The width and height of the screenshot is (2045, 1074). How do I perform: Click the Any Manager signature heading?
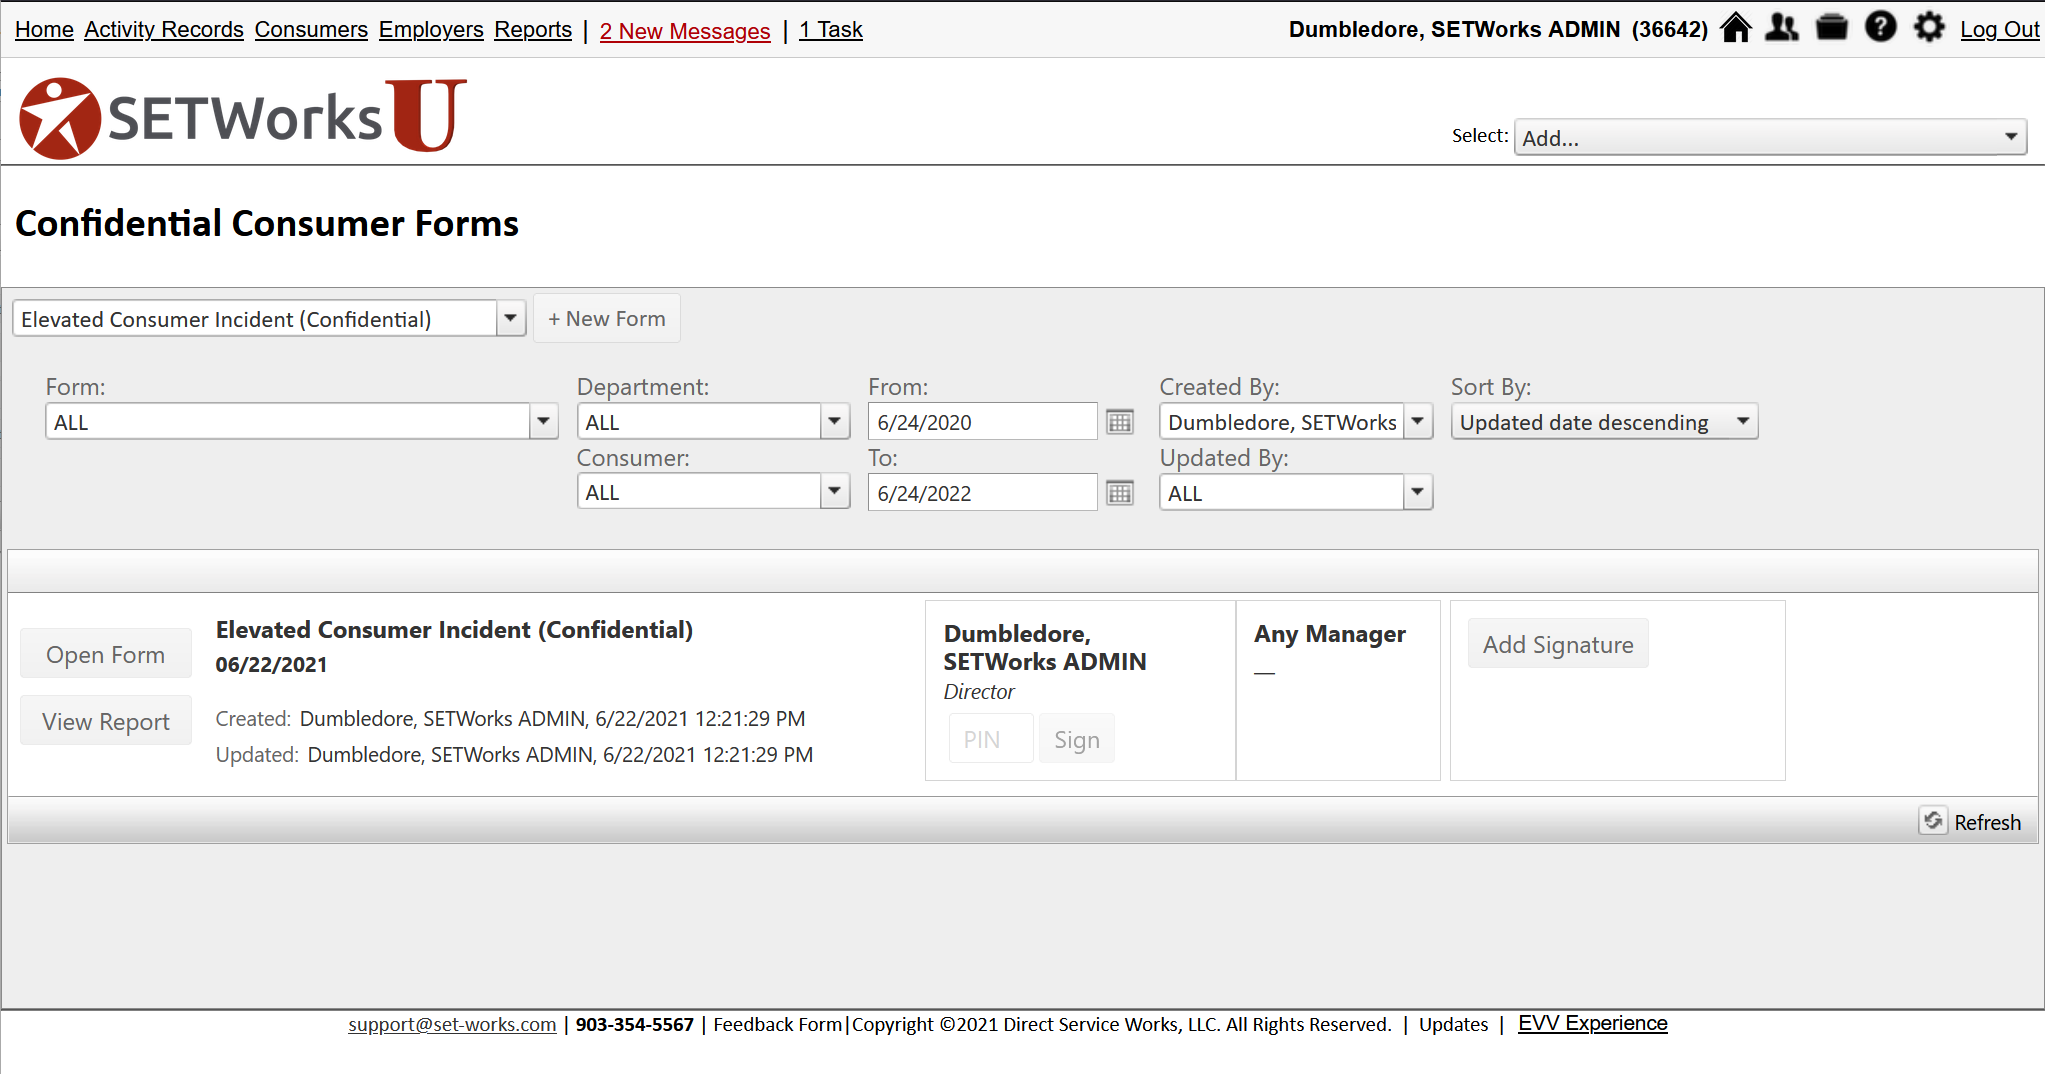(1330, 633)
